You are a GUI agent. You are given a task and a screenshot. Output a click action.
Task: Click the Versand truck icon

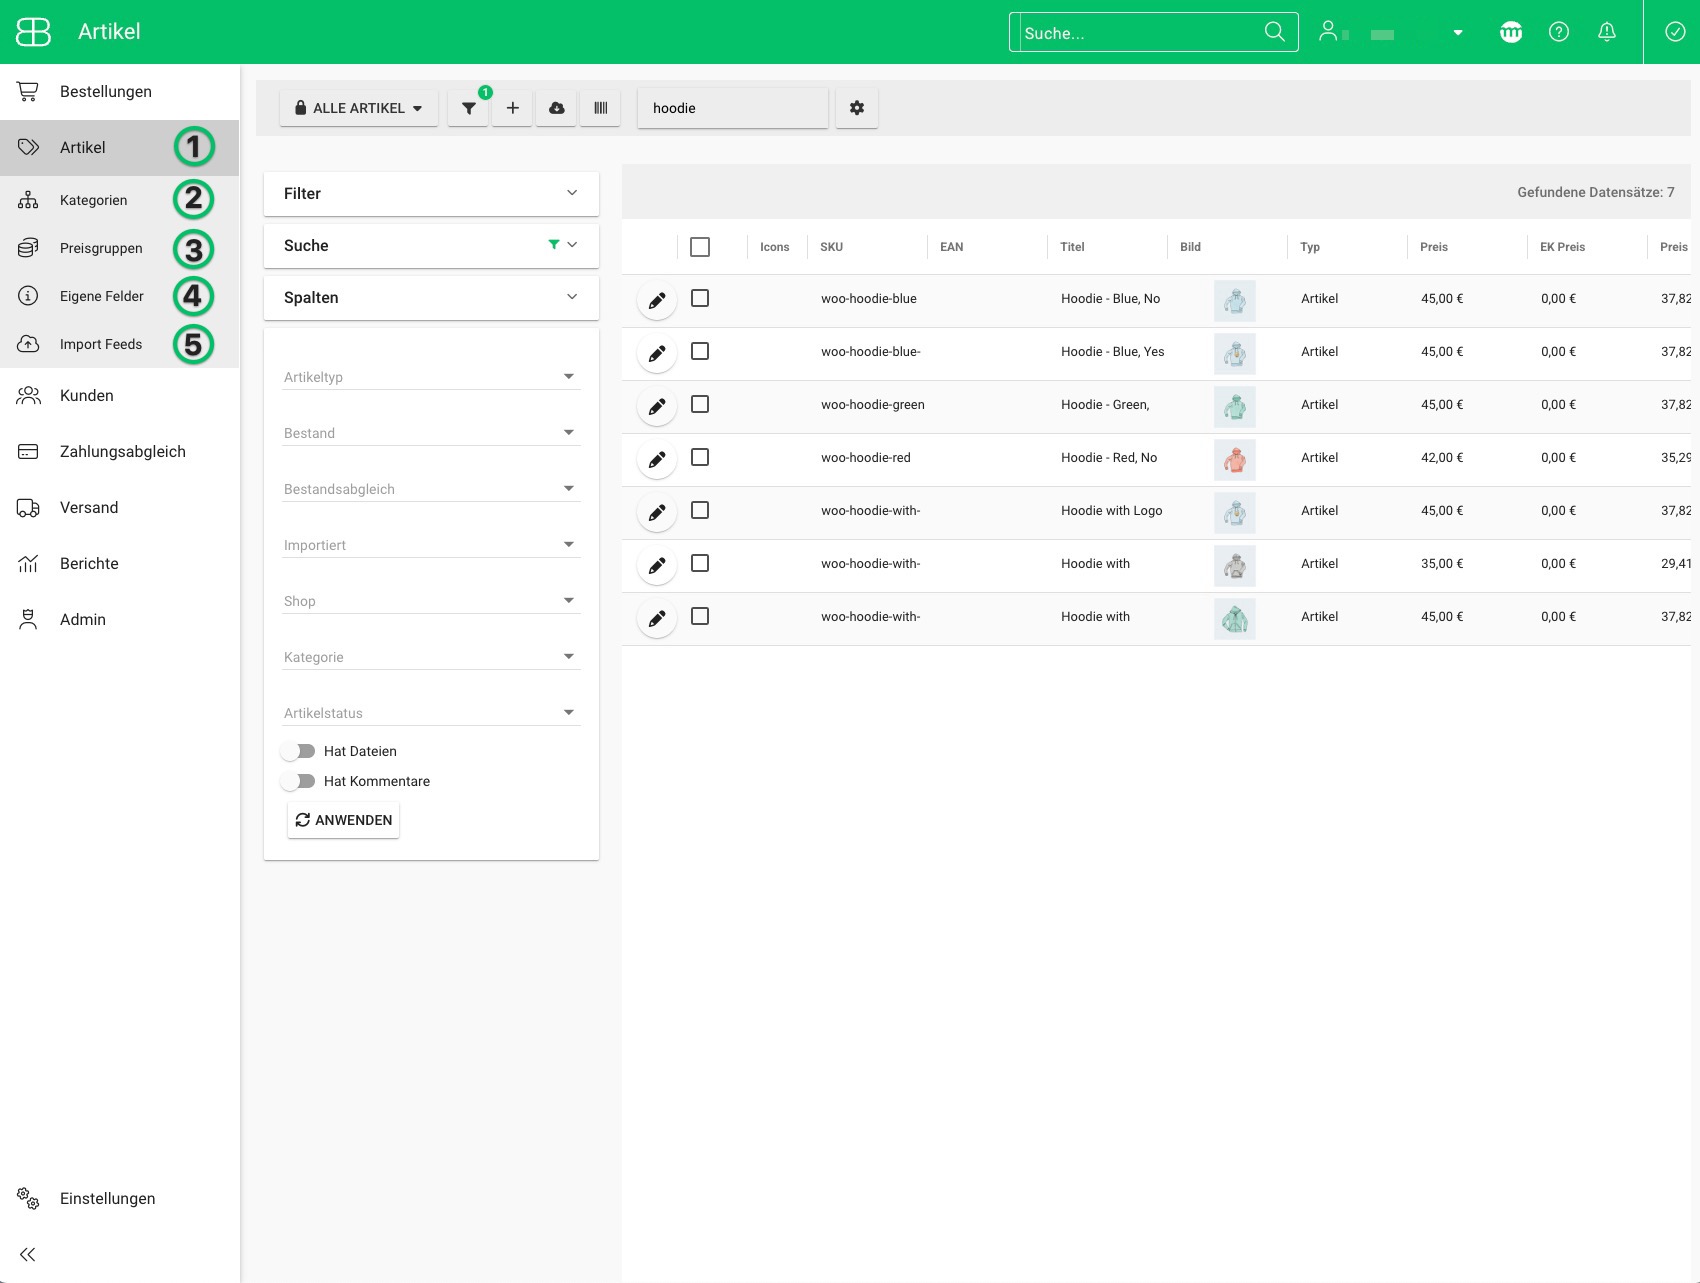(x=28, y=507)
